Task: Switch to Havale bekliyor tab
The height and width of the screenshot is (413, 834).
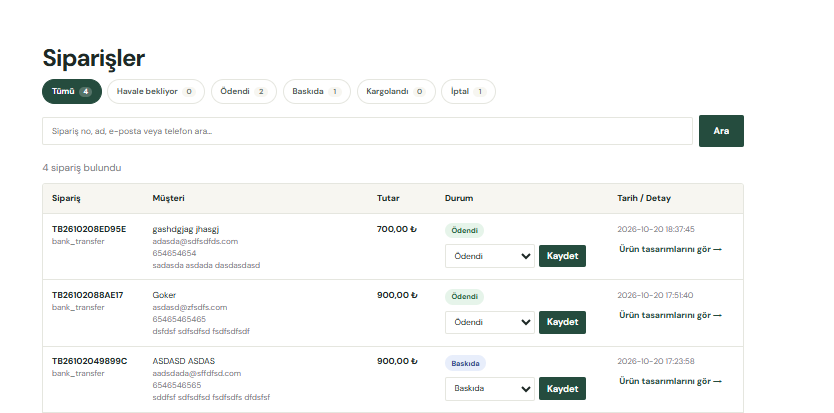Action: pos(156,92)
